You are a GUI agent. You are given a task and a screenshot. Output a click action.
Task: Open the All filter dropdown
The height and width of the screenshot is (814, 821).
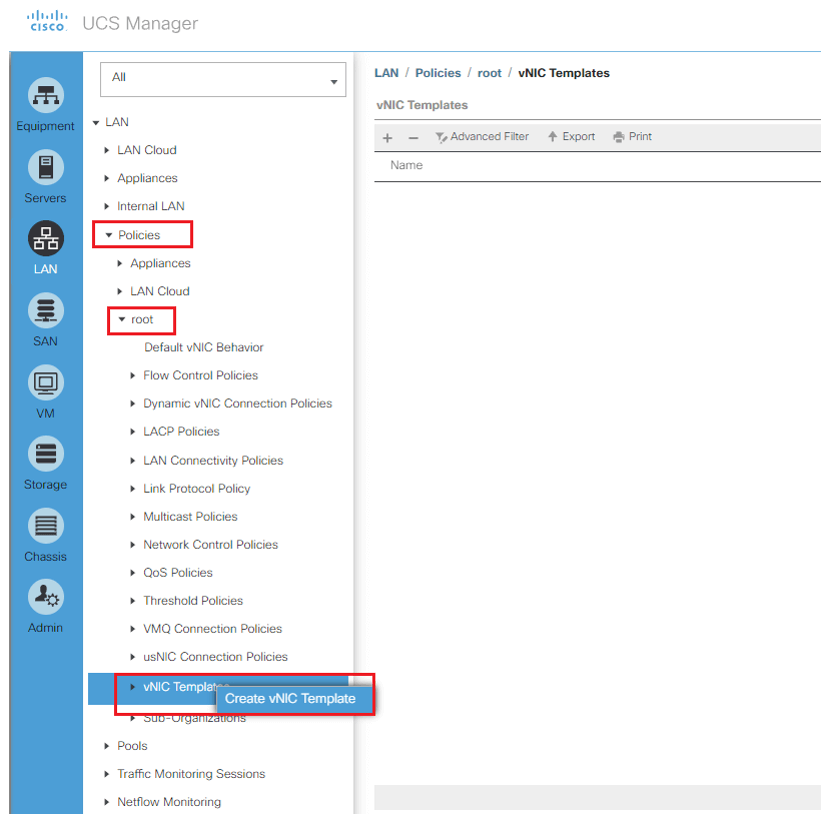point(223,80)
